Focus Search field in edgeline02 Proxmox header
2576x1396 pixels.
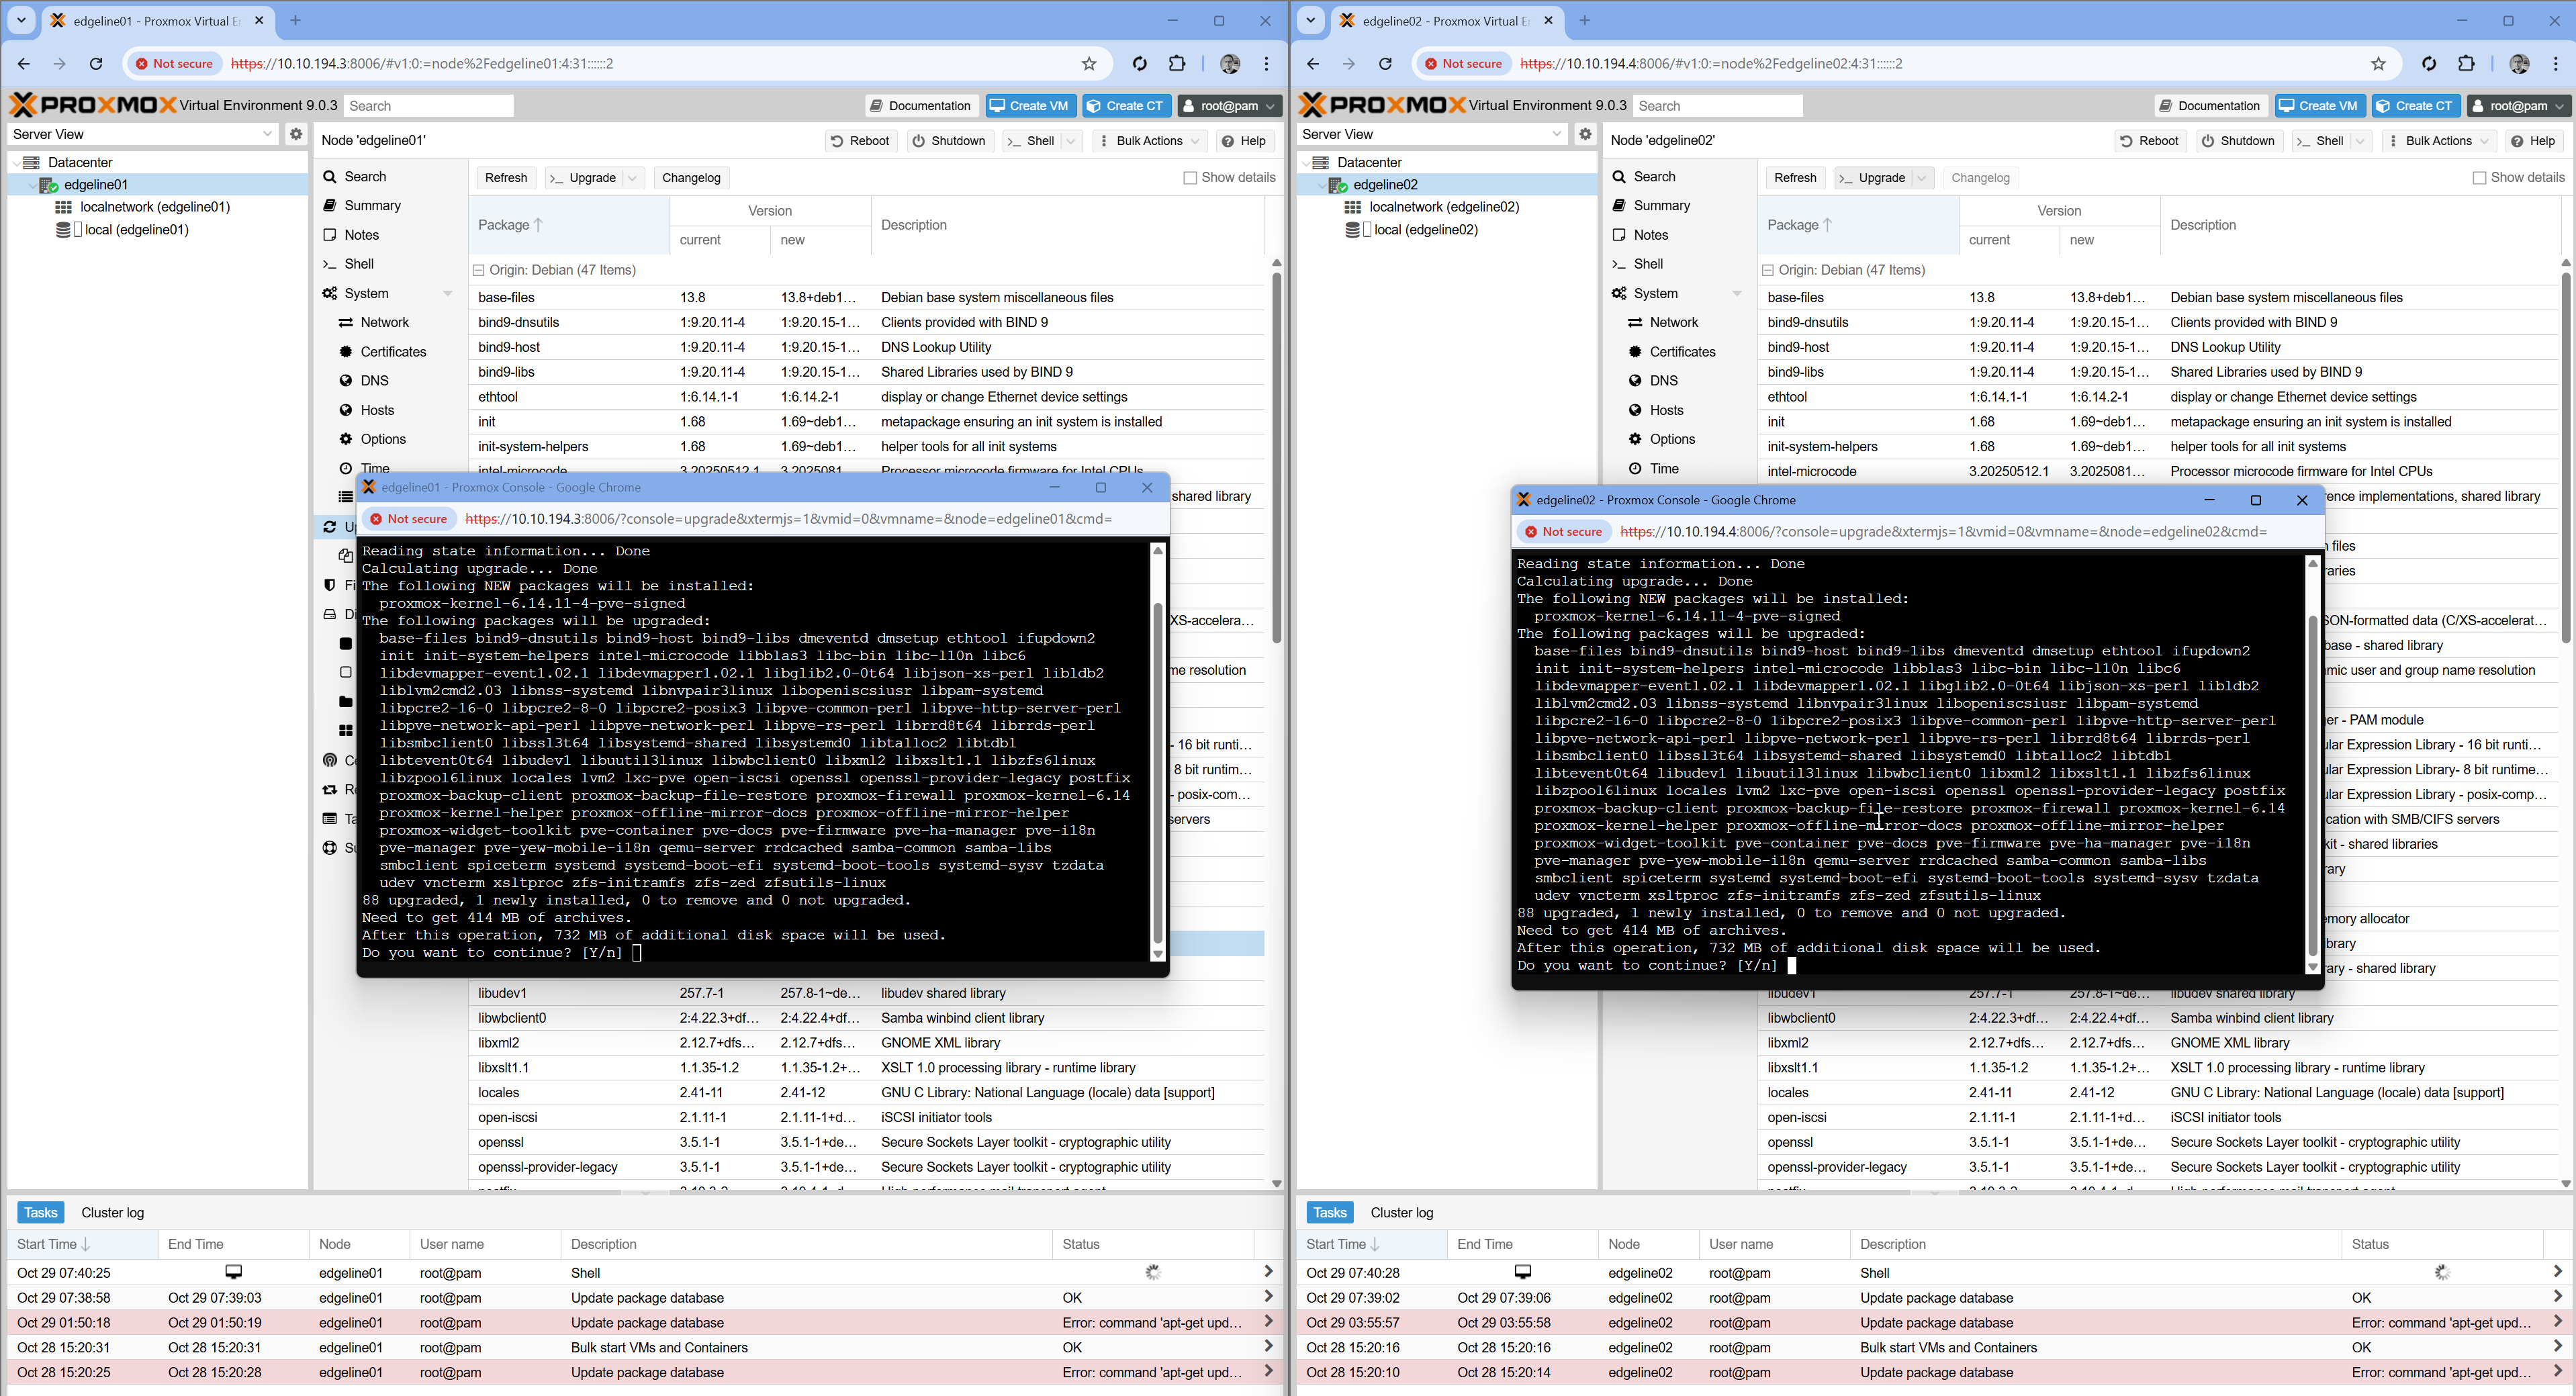pyautogui.click(x=1718, y=105)
